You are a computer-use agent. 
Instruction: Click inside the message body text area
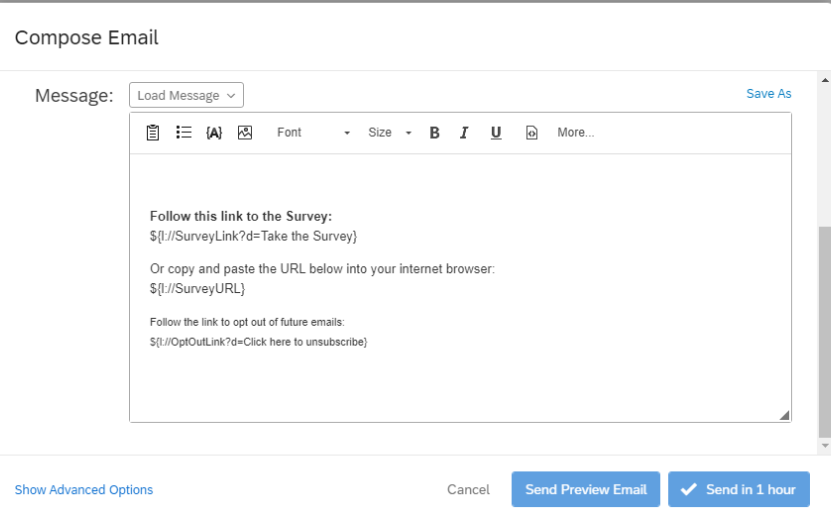point(460,380)
